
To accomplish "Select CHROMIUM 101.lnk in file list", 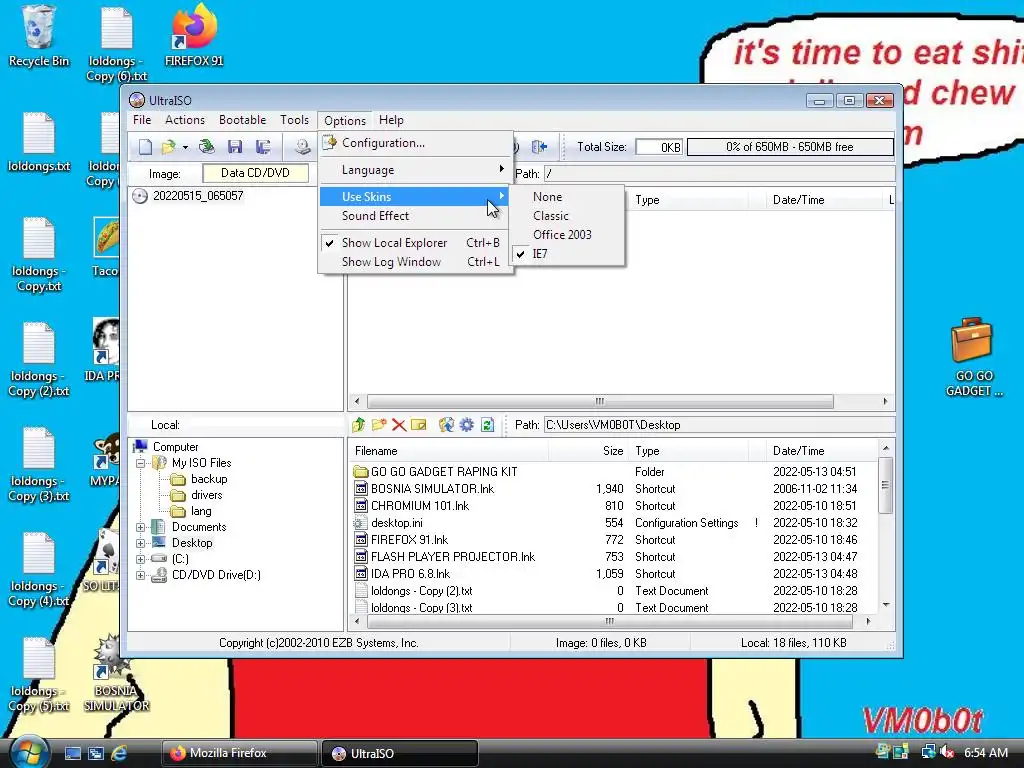I will (x=420, y=506).
